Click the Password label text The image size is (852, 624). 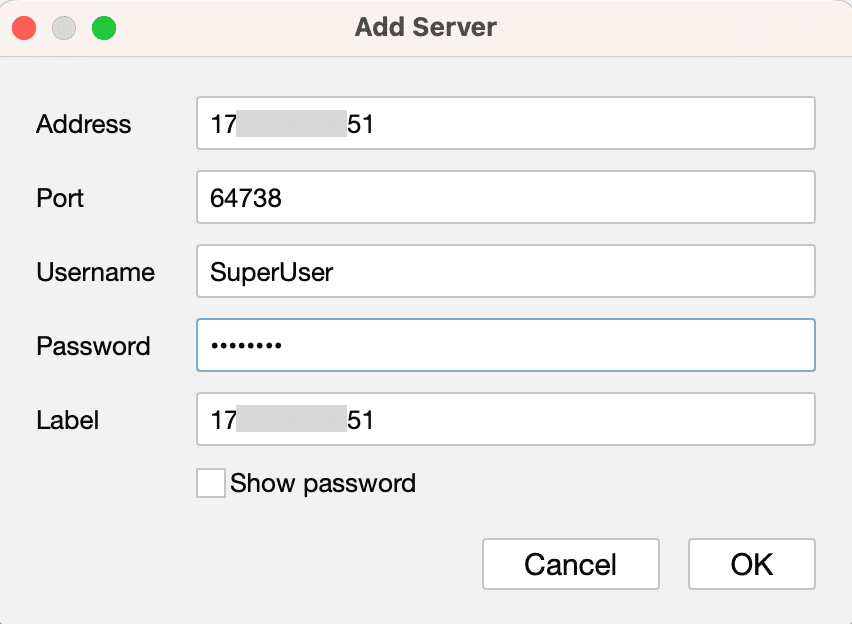(x=92, y=346)
